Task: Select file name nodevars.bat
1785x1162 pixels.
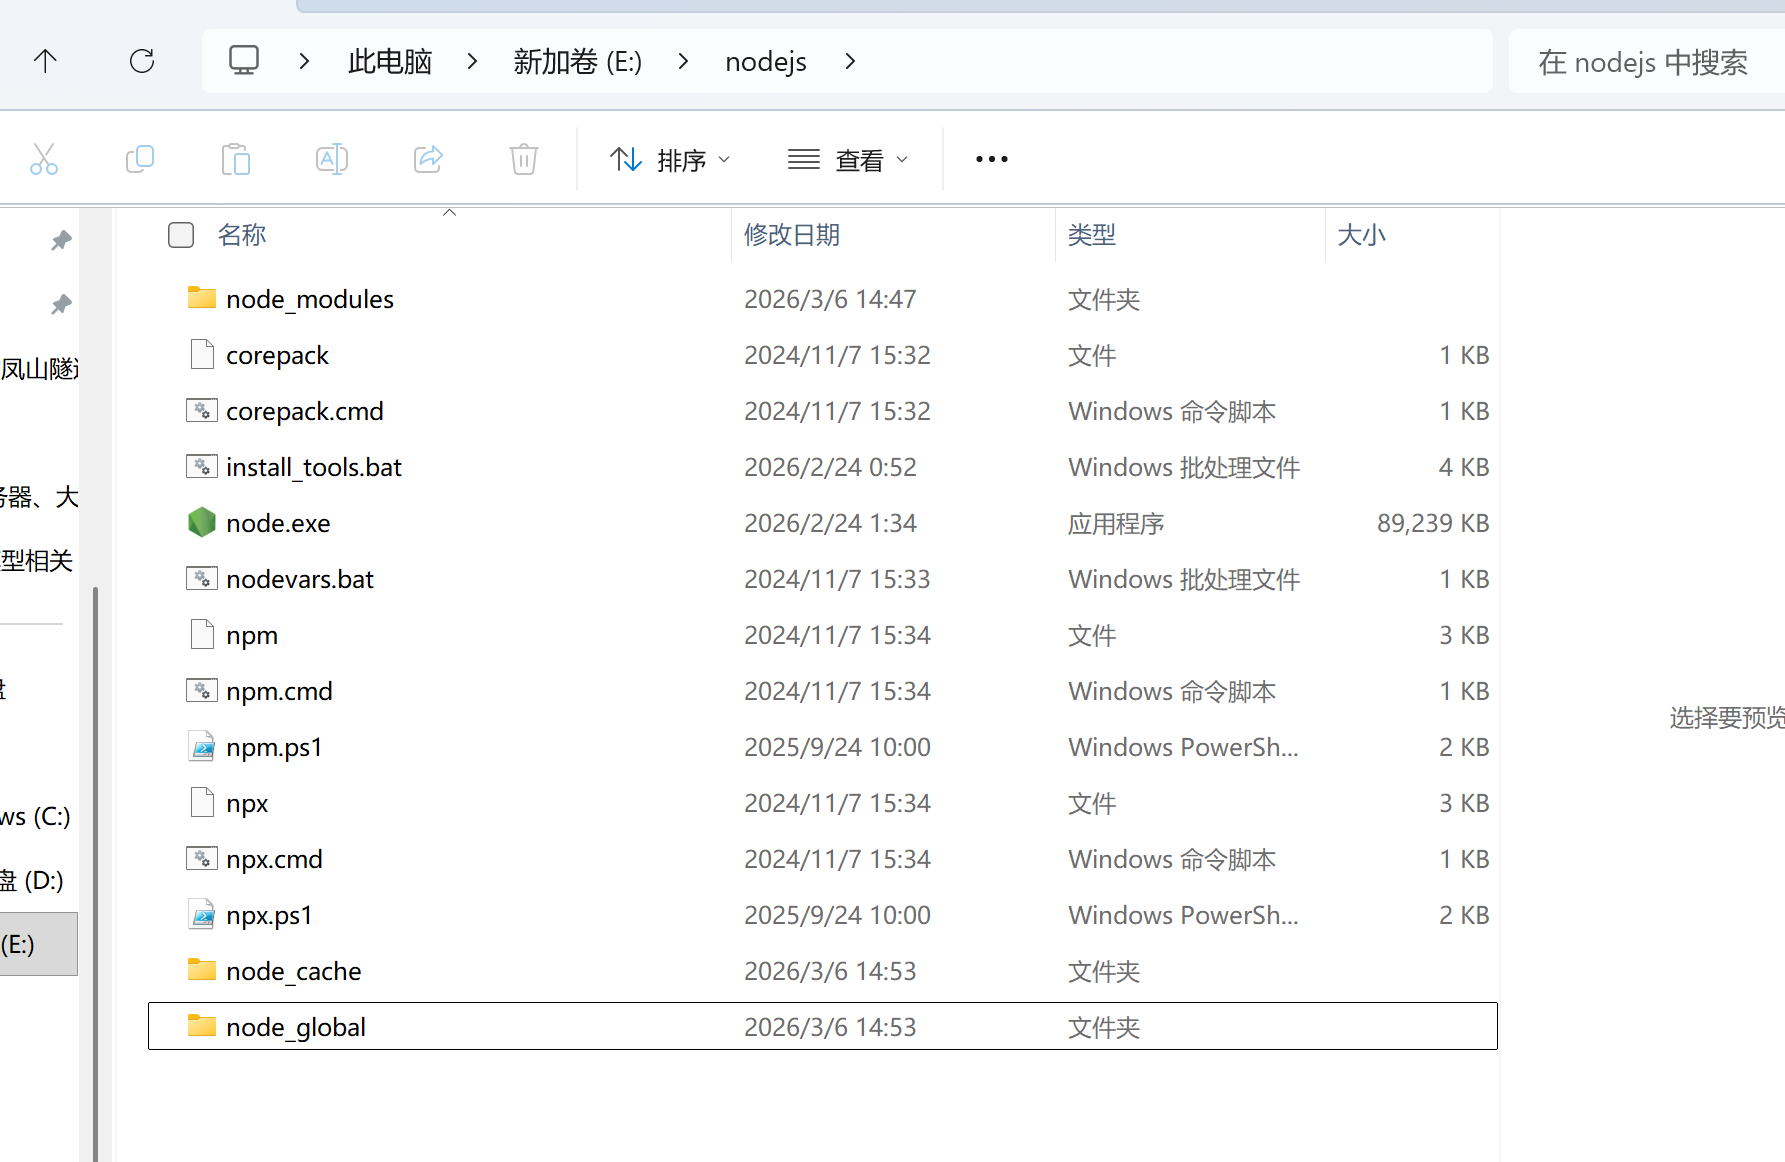Action: click(x=300, y=579)
